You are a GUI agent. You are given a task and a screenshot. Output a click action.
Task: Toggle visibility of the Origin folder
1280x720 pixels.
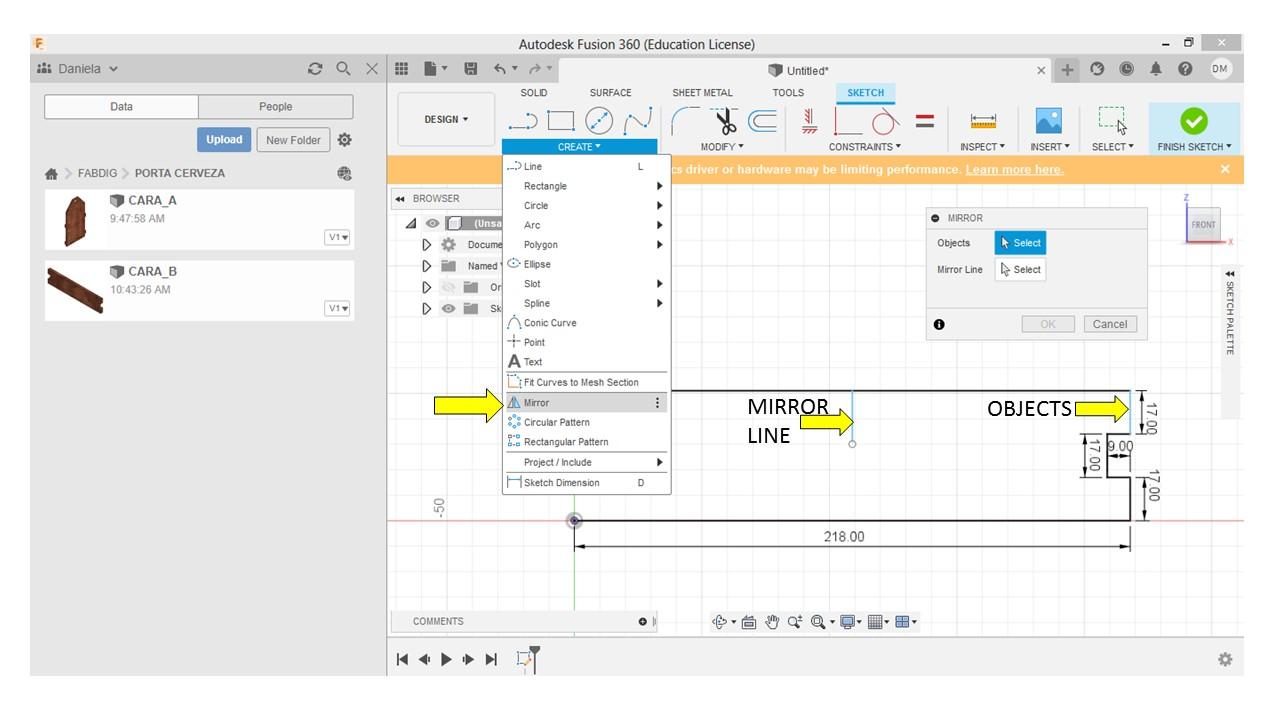point(448,287)
